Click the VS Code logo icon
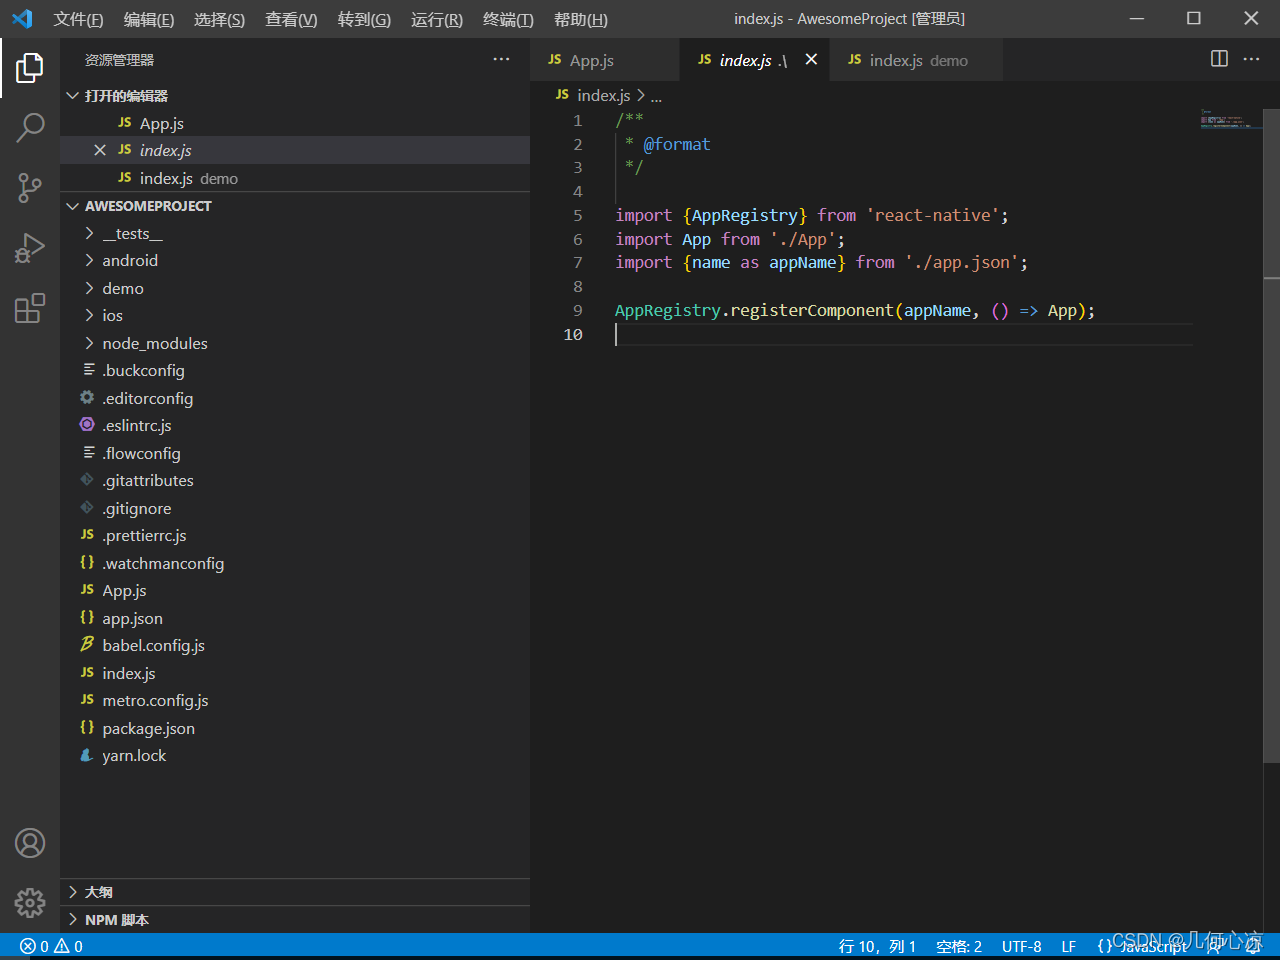This screenshot has height=960, width=1280. pos(22,19)
